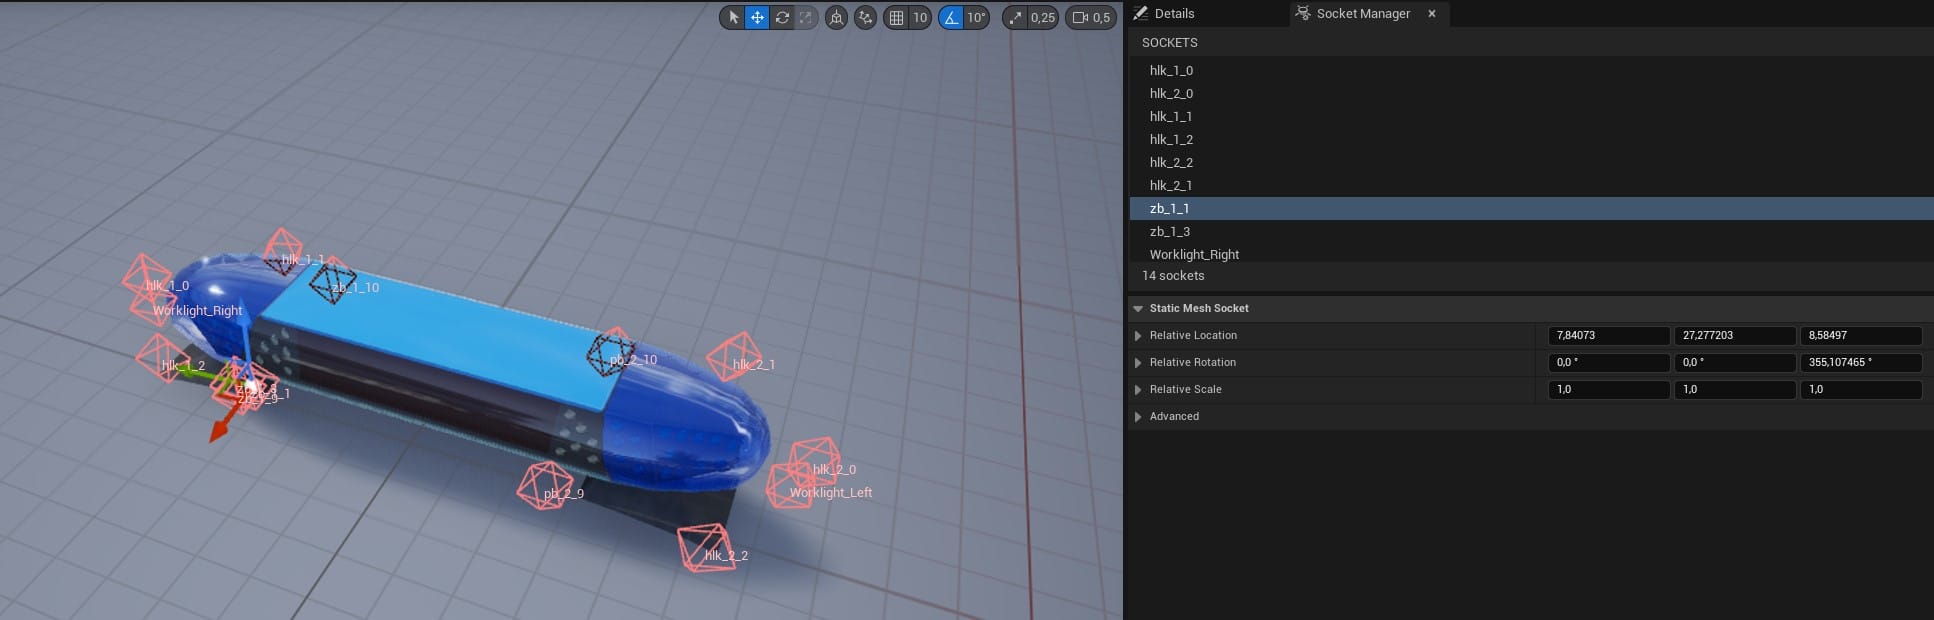1934x620 pixels.
Task: Click the first Relative Rotation field 0,0°
Action: coord(1608,362)
